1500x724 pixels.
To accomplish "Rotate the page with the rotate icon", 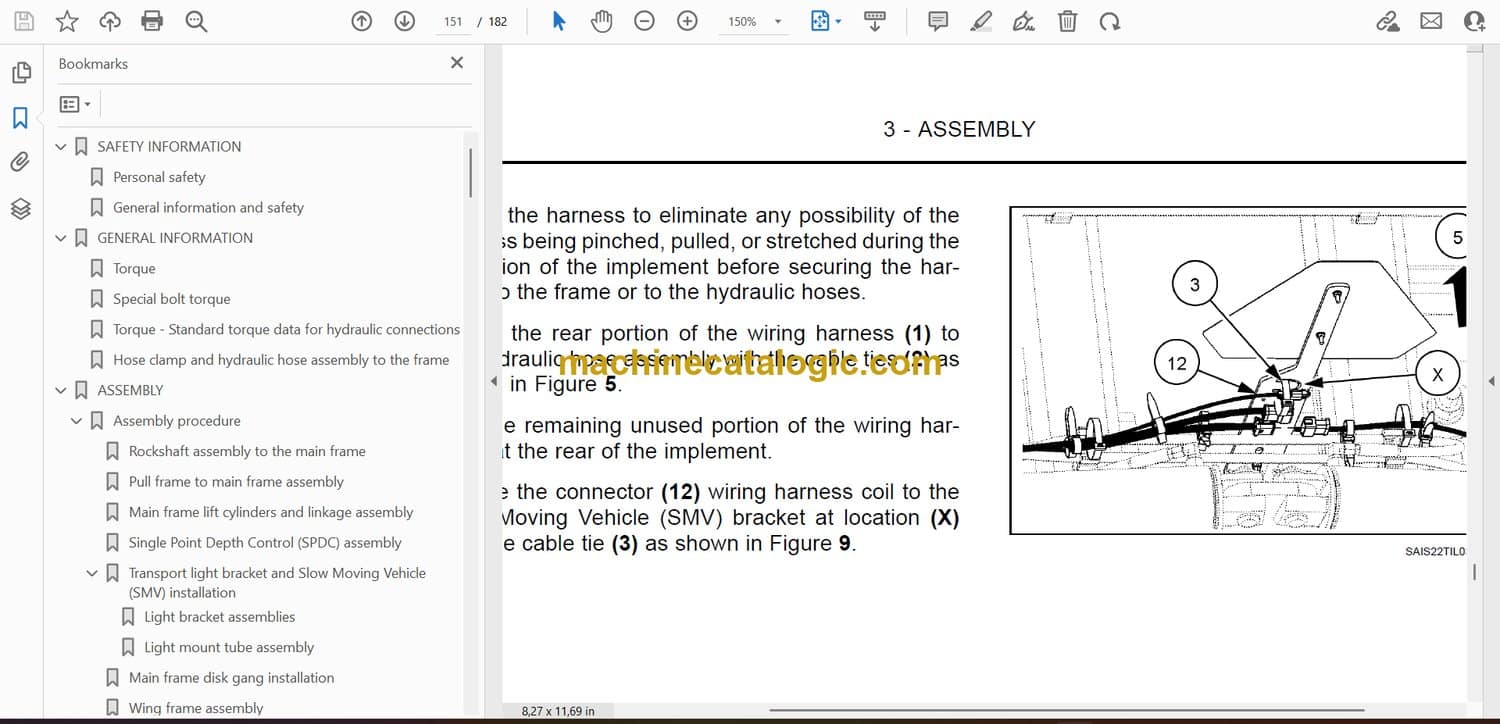I will pyautogui.click(x=1109, y=21).
